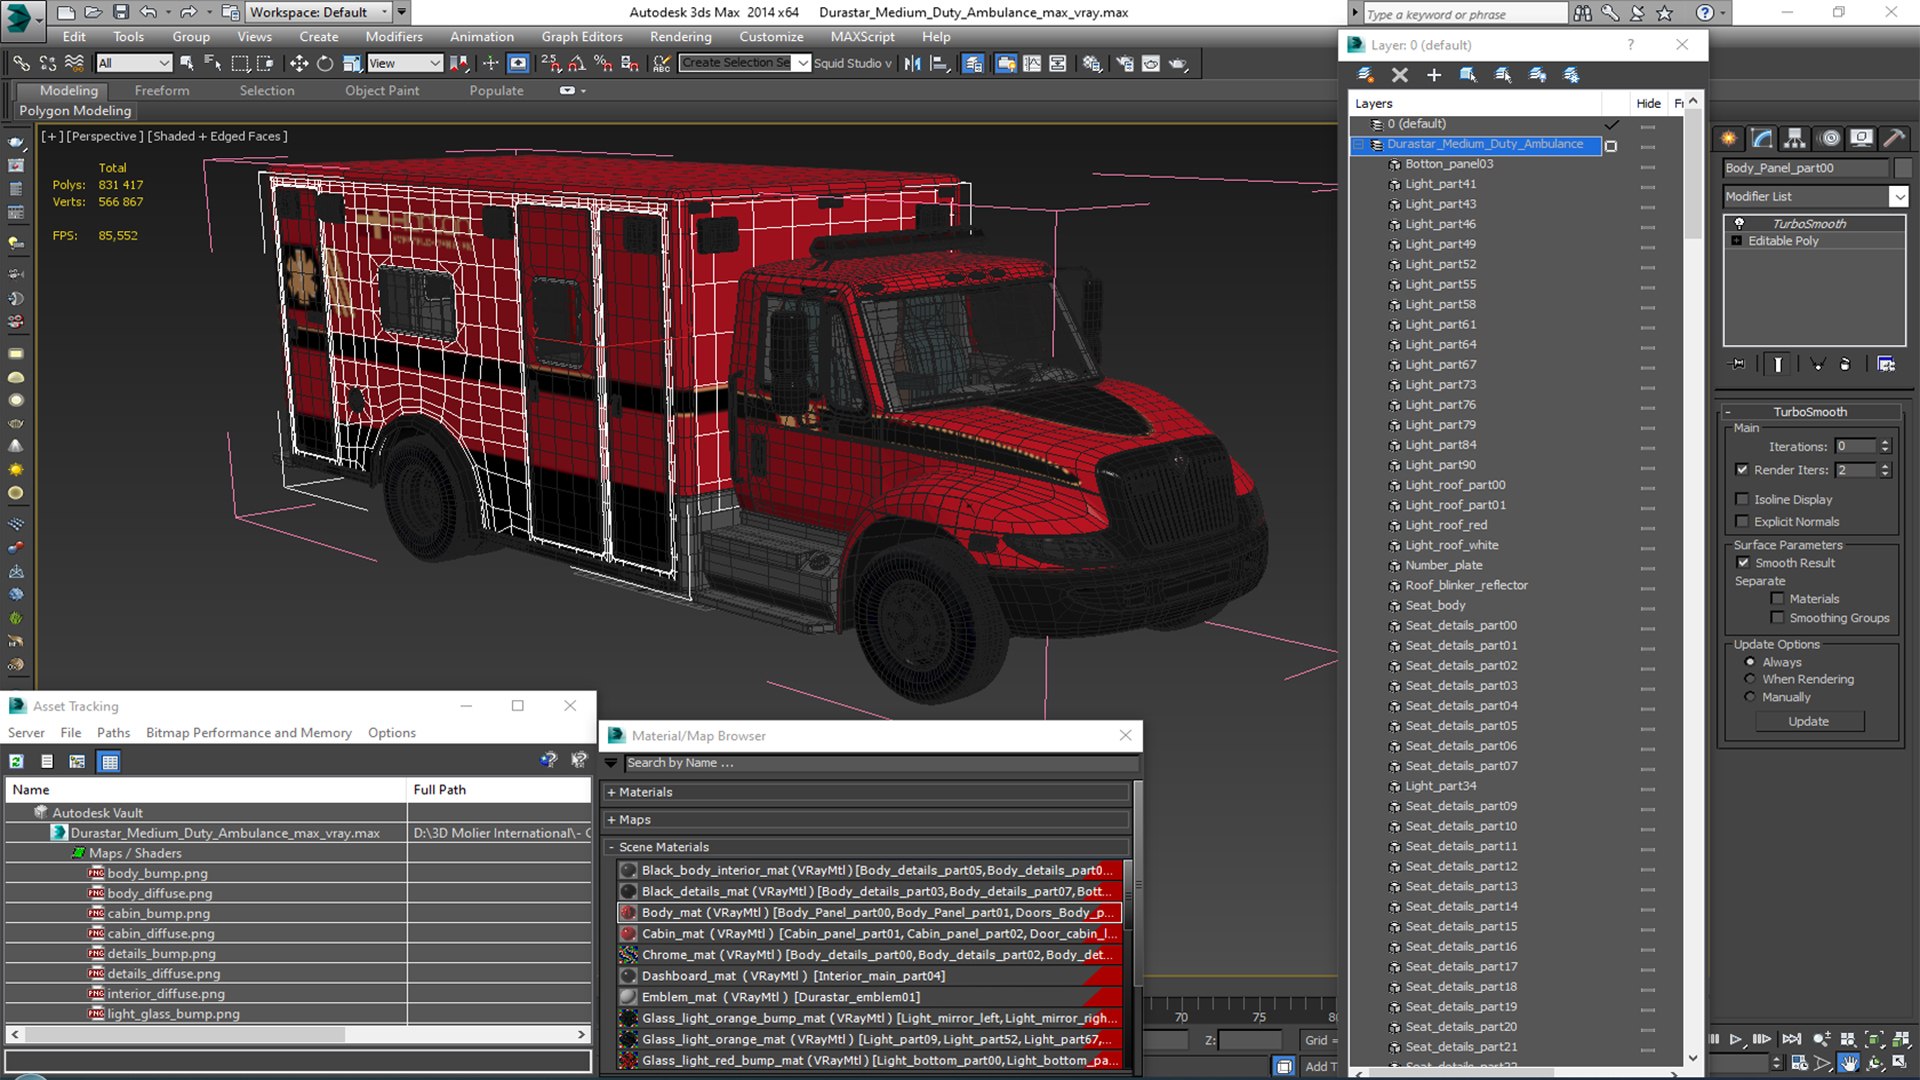
Task: Toggle the Angle Snap icon
Action: [577, 63]
